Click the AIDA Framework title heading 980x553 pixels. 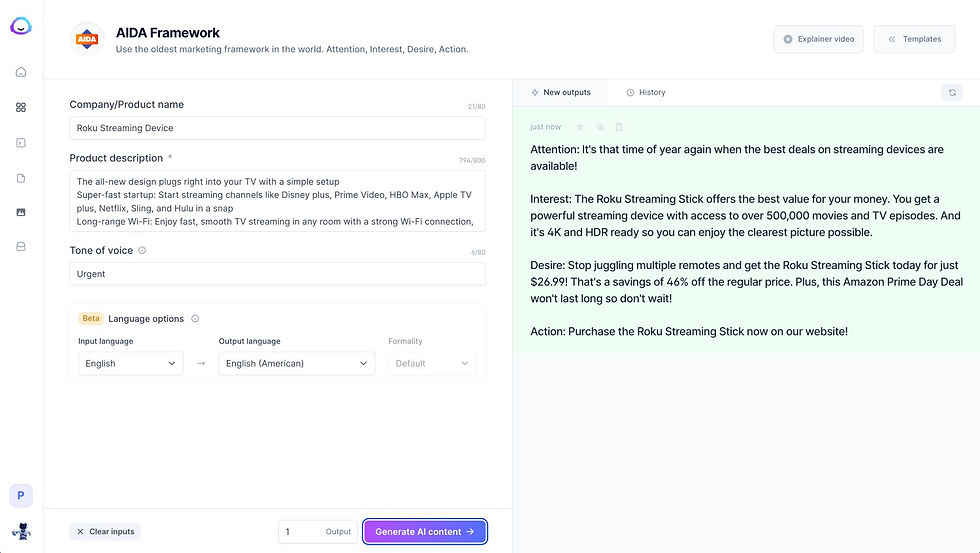pyautogui.click(x=168, y=32)
